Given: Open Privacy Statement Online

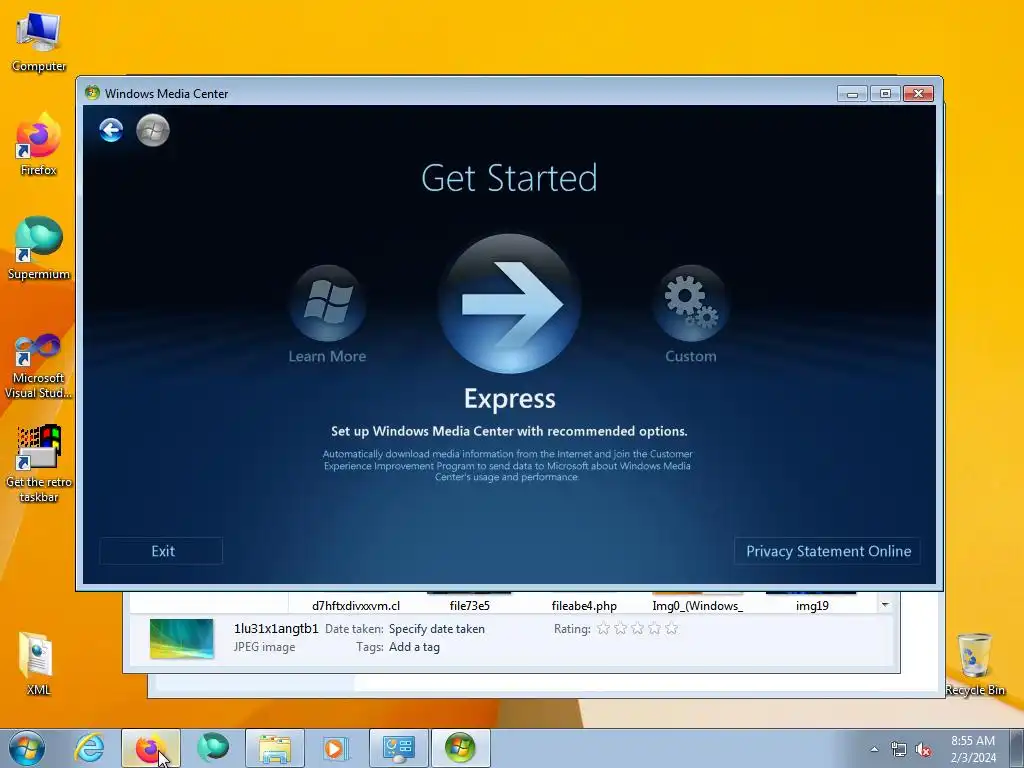Looking at the screenshot, I should tap(827, 551).
